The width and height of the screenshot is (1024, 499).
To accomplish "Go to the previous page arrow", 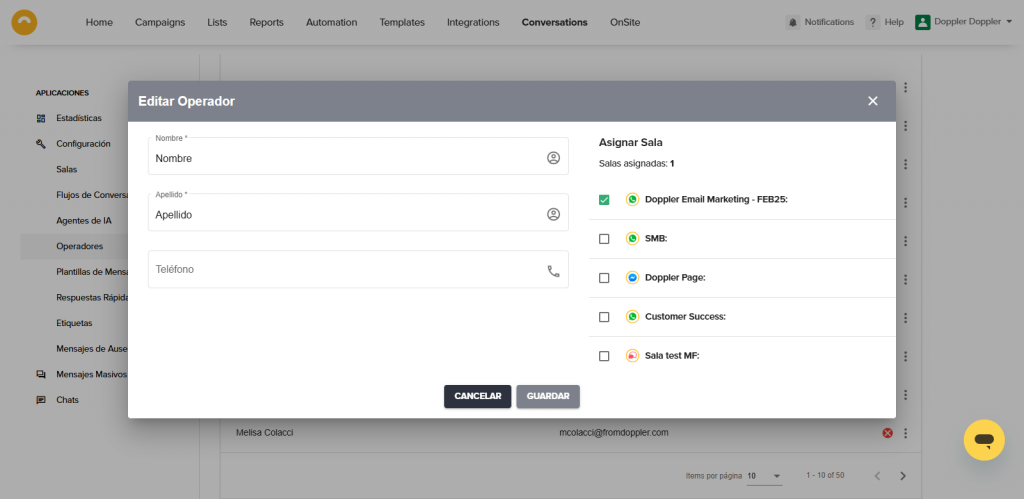I will 877,475.
